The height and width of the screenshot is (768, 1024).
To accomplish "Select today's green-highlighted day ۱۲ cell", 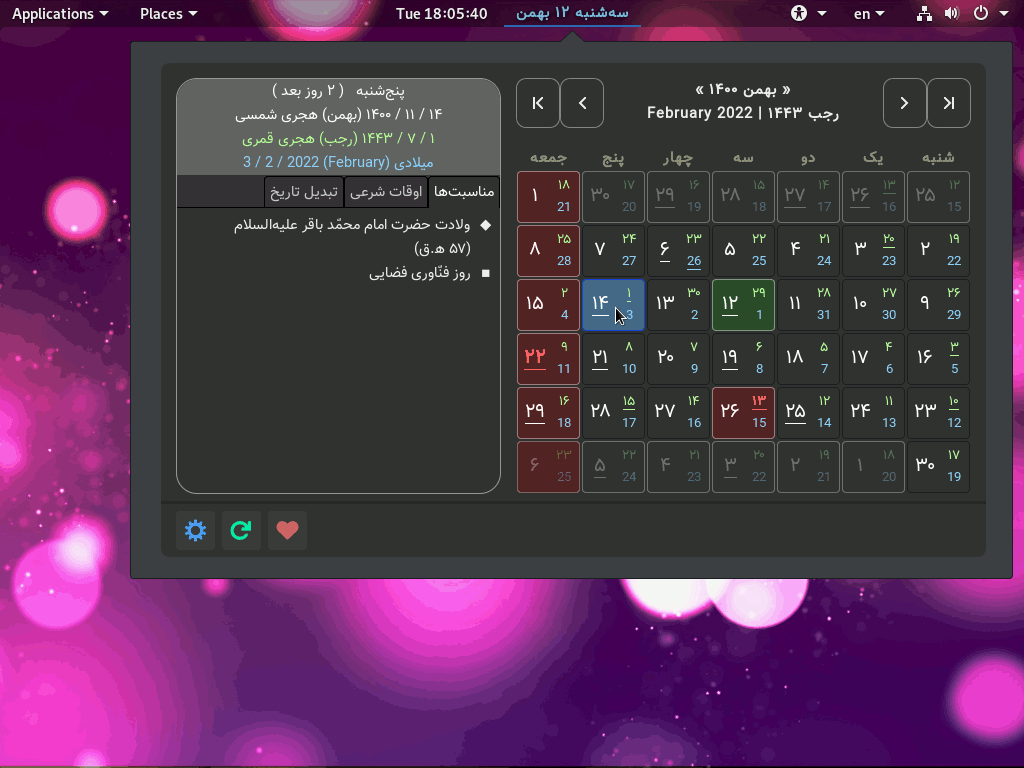I will click(744, 305).
